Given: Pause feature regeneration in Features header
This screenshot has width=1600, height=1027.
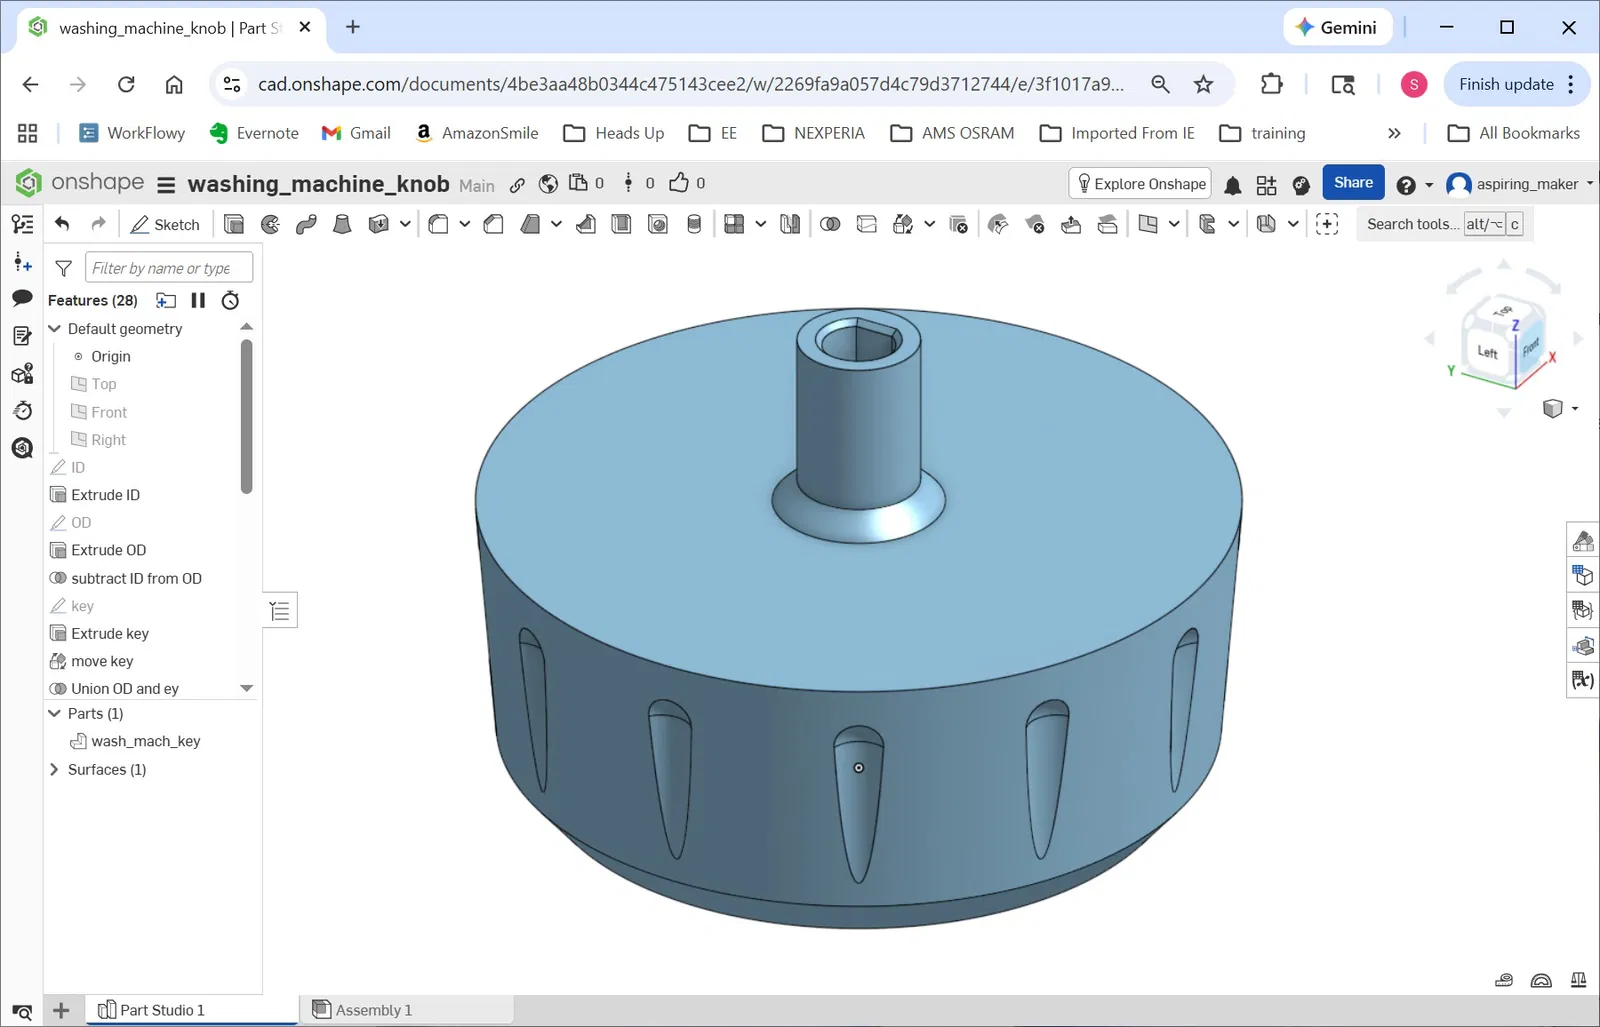Looking at the screenshot, I should (198, 300).
